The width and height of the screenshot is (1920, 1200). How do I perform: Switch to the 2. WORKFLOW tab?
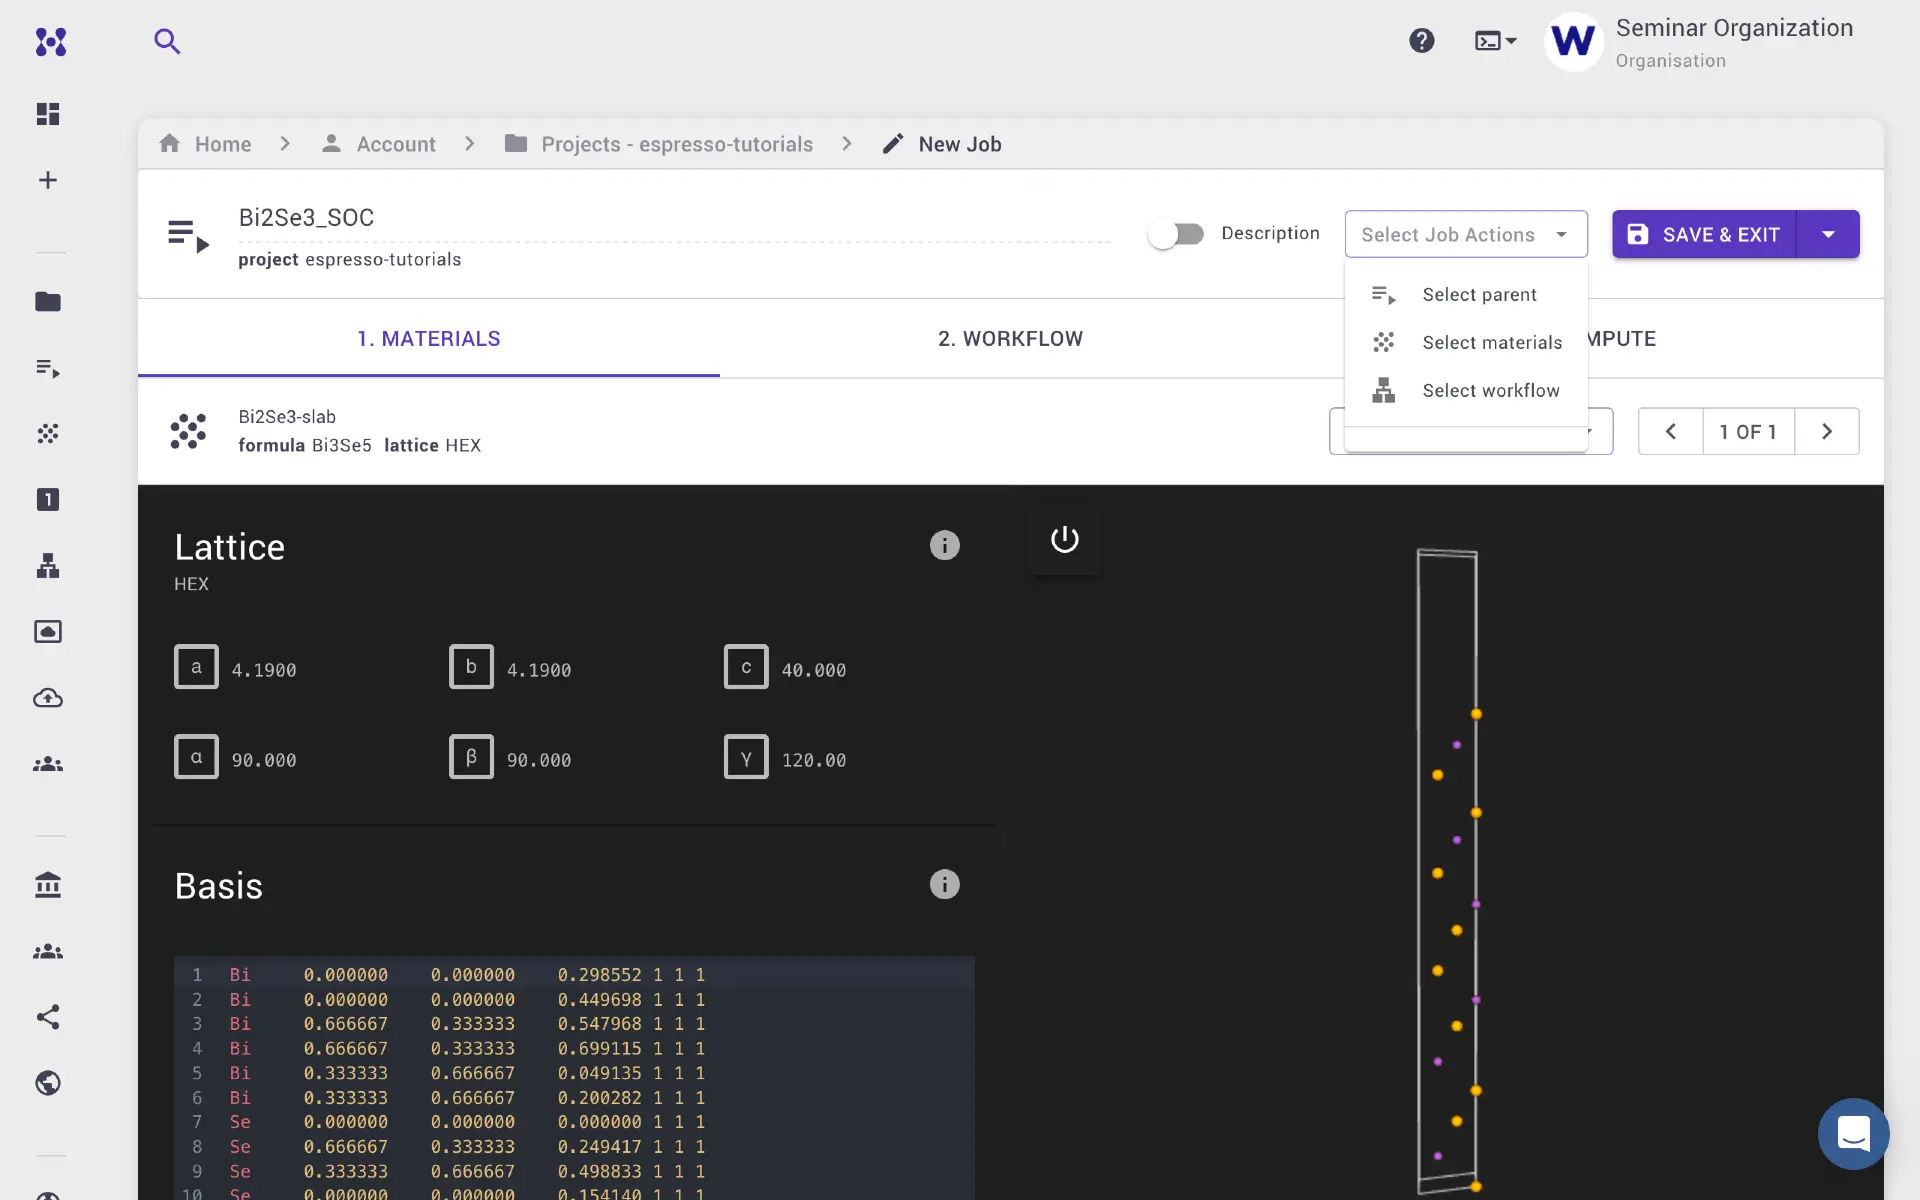(1010, 338)
